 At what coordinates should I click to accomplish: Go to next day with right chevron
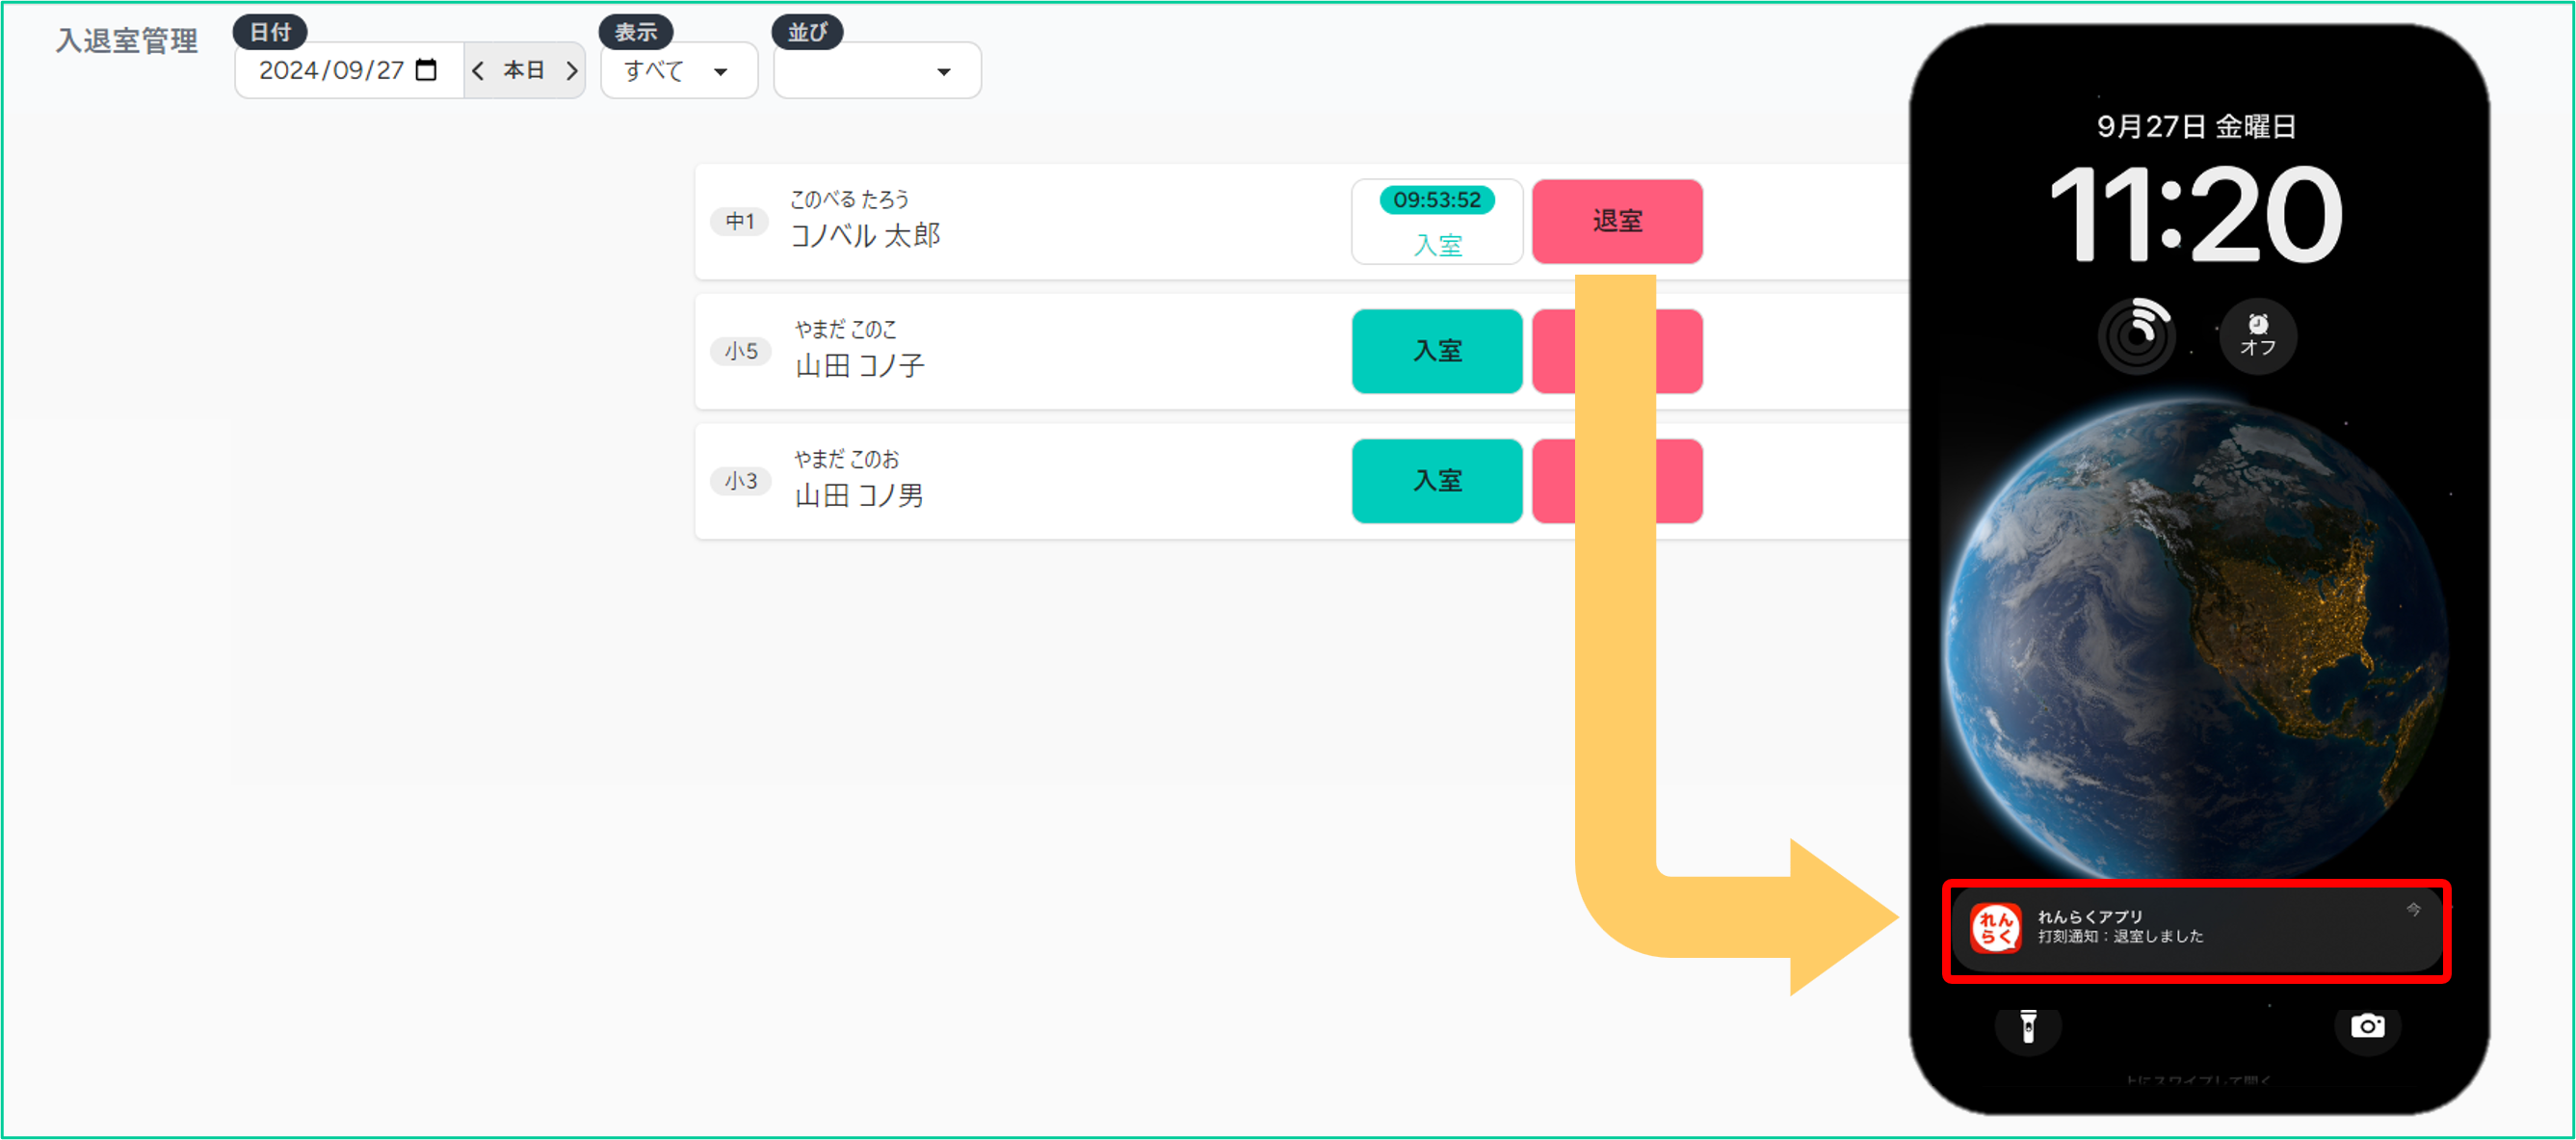(x=572, y=70)
